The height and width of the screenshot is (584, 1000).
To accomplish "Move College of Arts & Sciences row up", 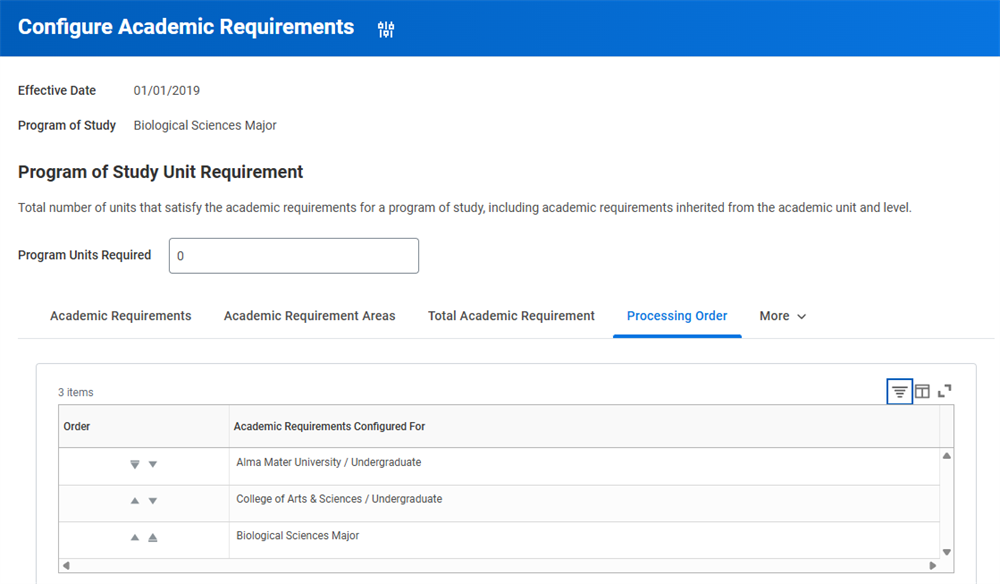I will pos(135,501).
